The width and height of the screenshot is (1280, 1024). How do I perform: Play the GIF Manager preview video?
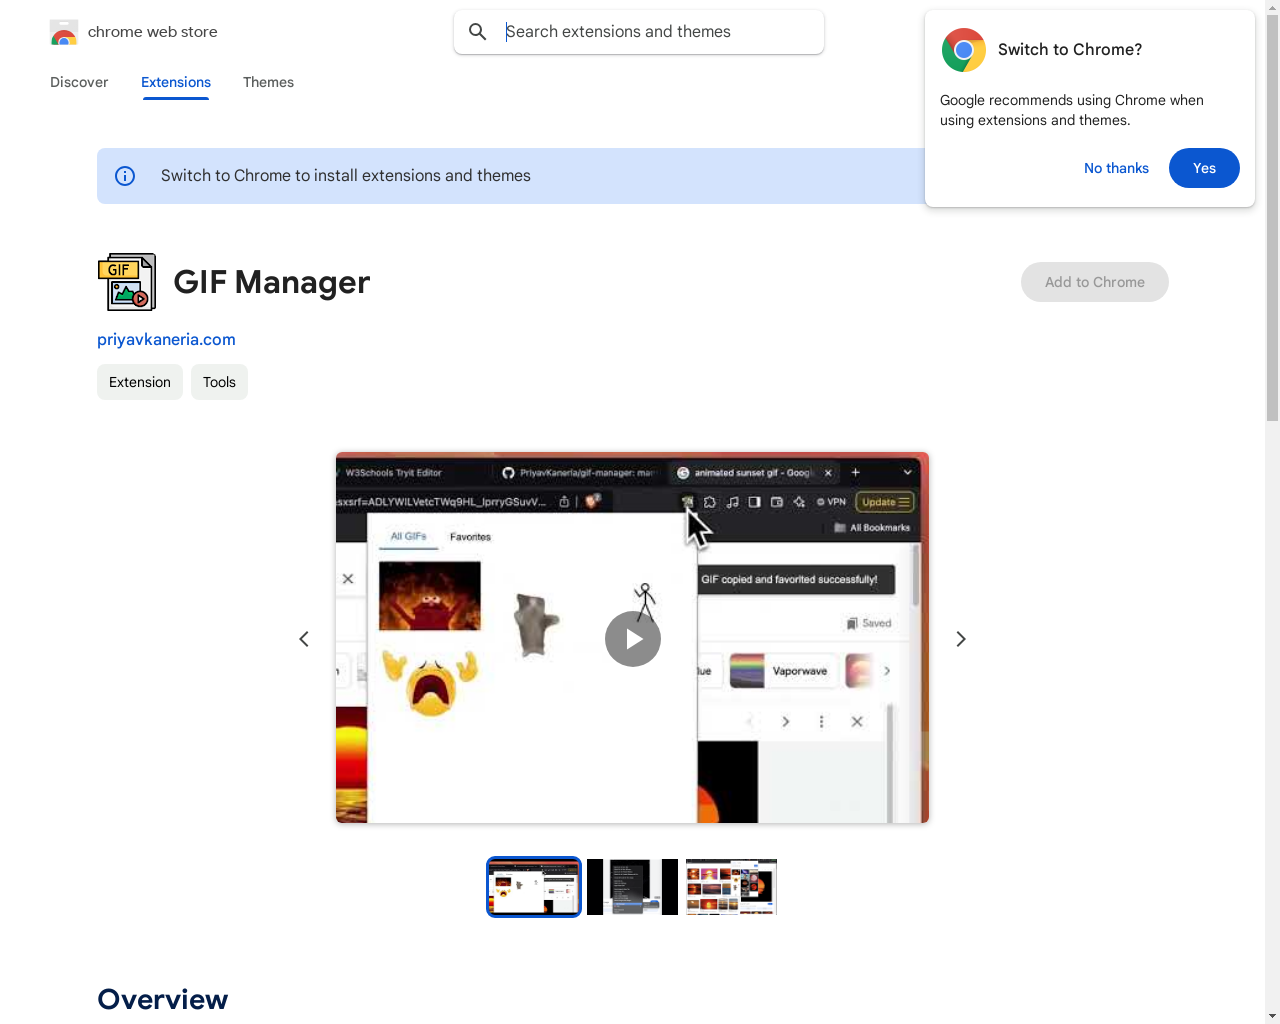click(x=633, y=639)
